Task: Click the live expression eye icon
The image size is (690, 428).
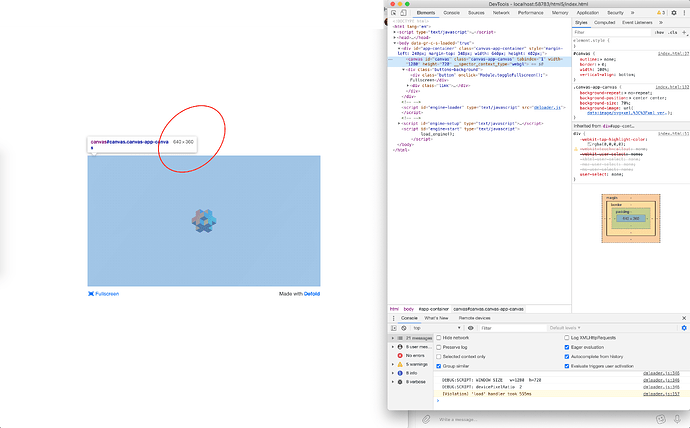Action: [470, 328]
